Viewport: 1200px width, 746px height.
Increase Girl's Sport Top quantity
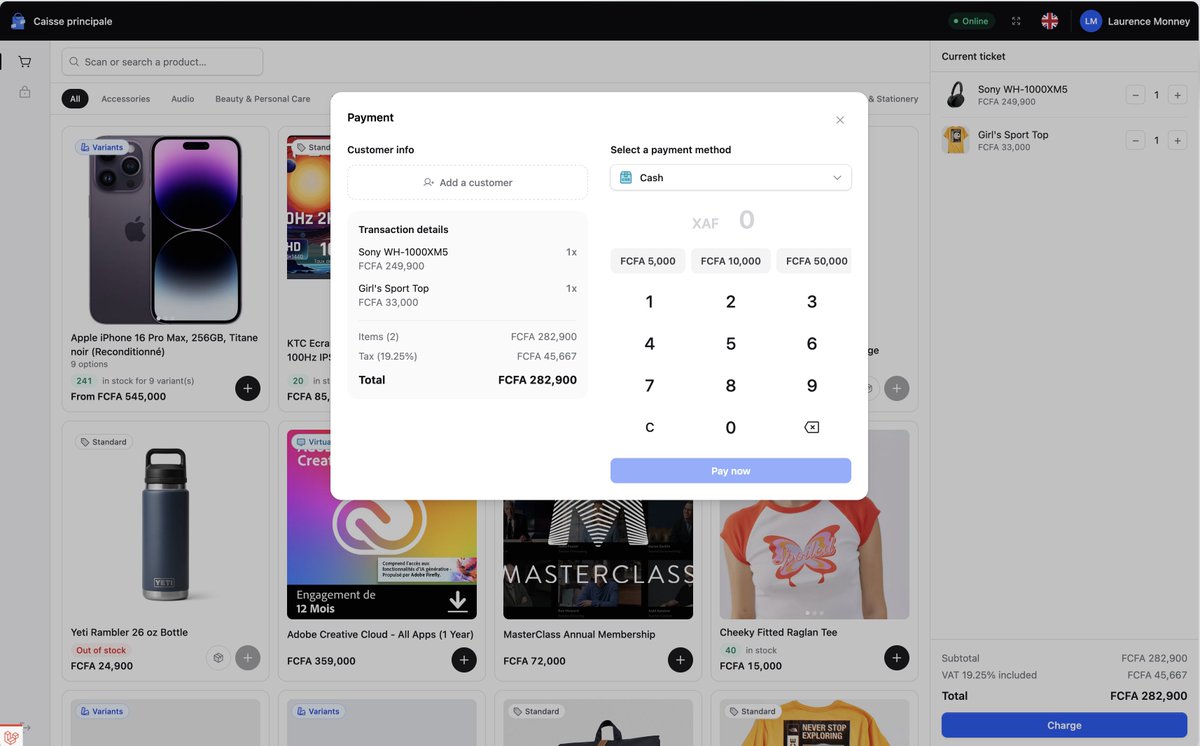[1177, 140]
